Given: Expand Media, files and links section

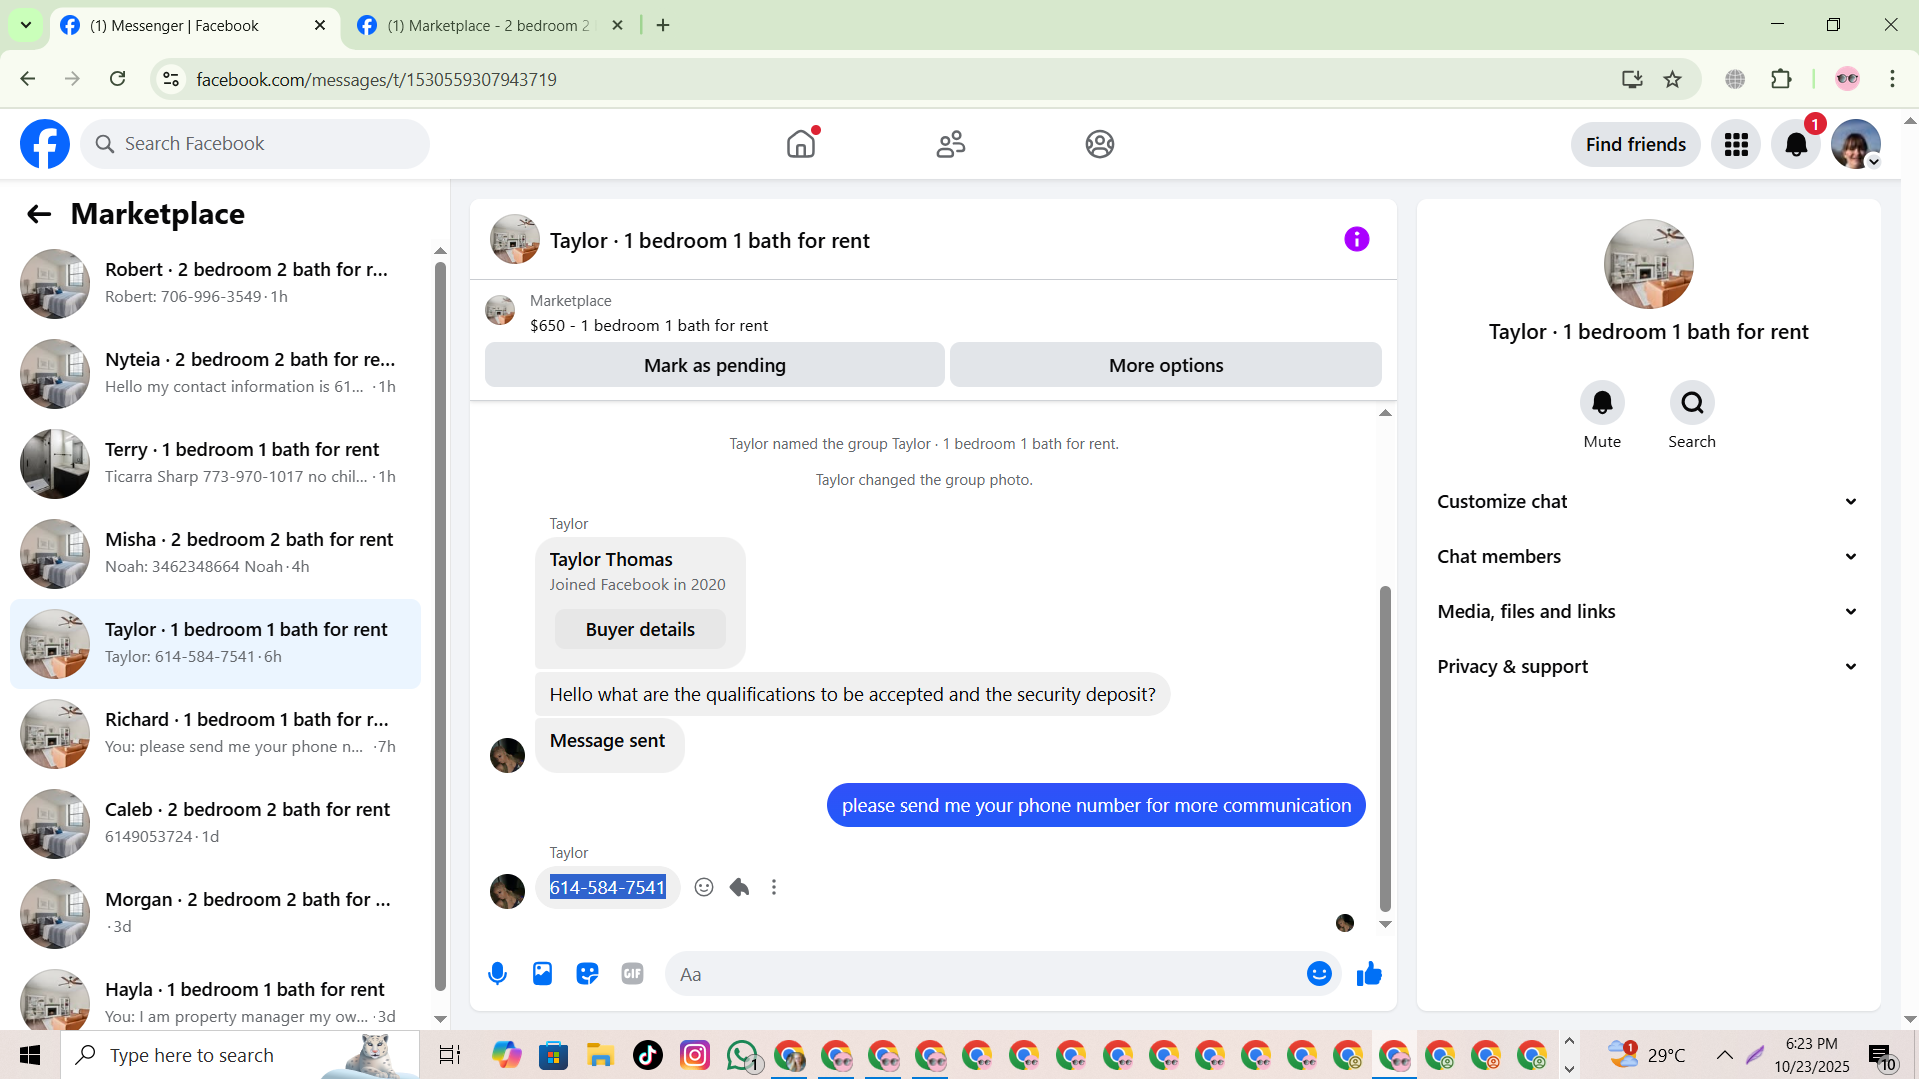Looking at the screenshot, I should point(1648,612).
